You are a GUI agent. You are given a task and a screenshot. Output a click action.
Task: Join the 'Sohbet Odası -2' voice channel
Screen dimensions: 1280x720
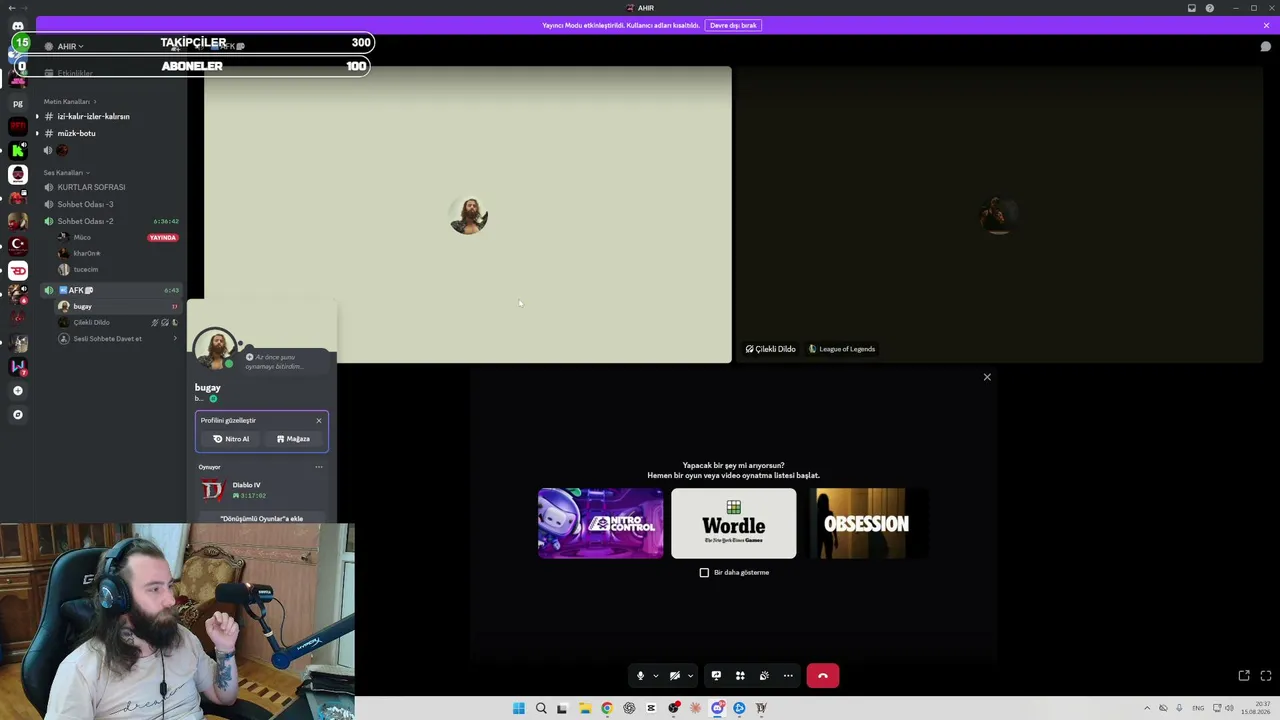coord(85,221)
